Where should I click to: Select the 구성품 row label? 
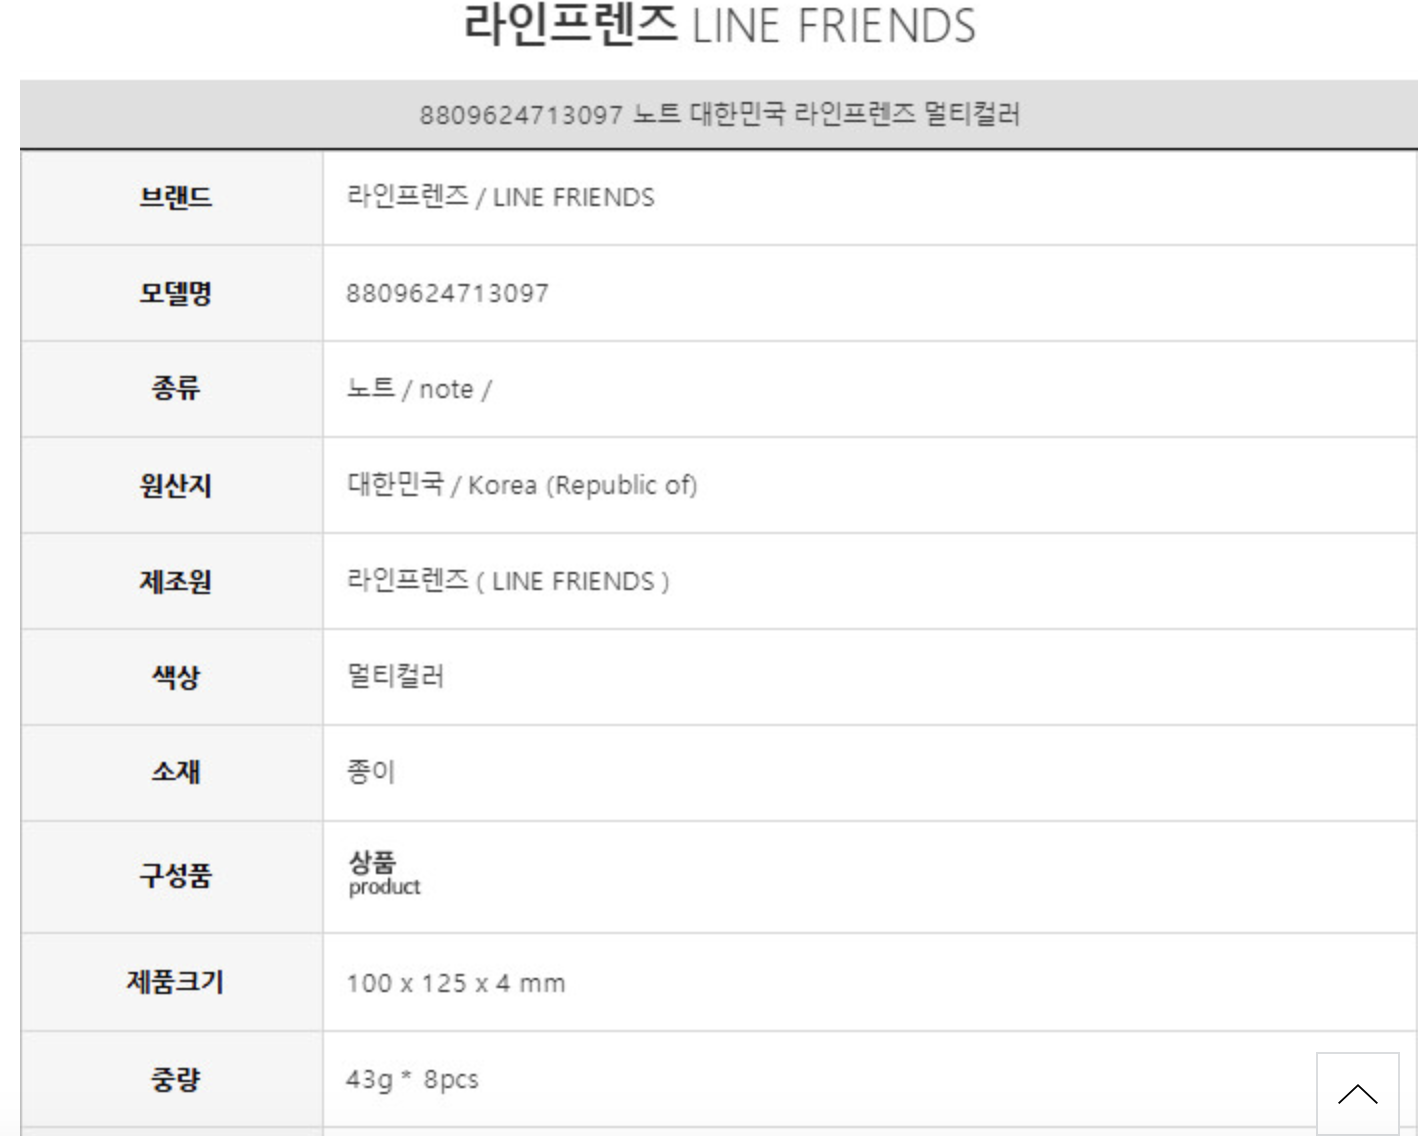[x=175, y=876]
